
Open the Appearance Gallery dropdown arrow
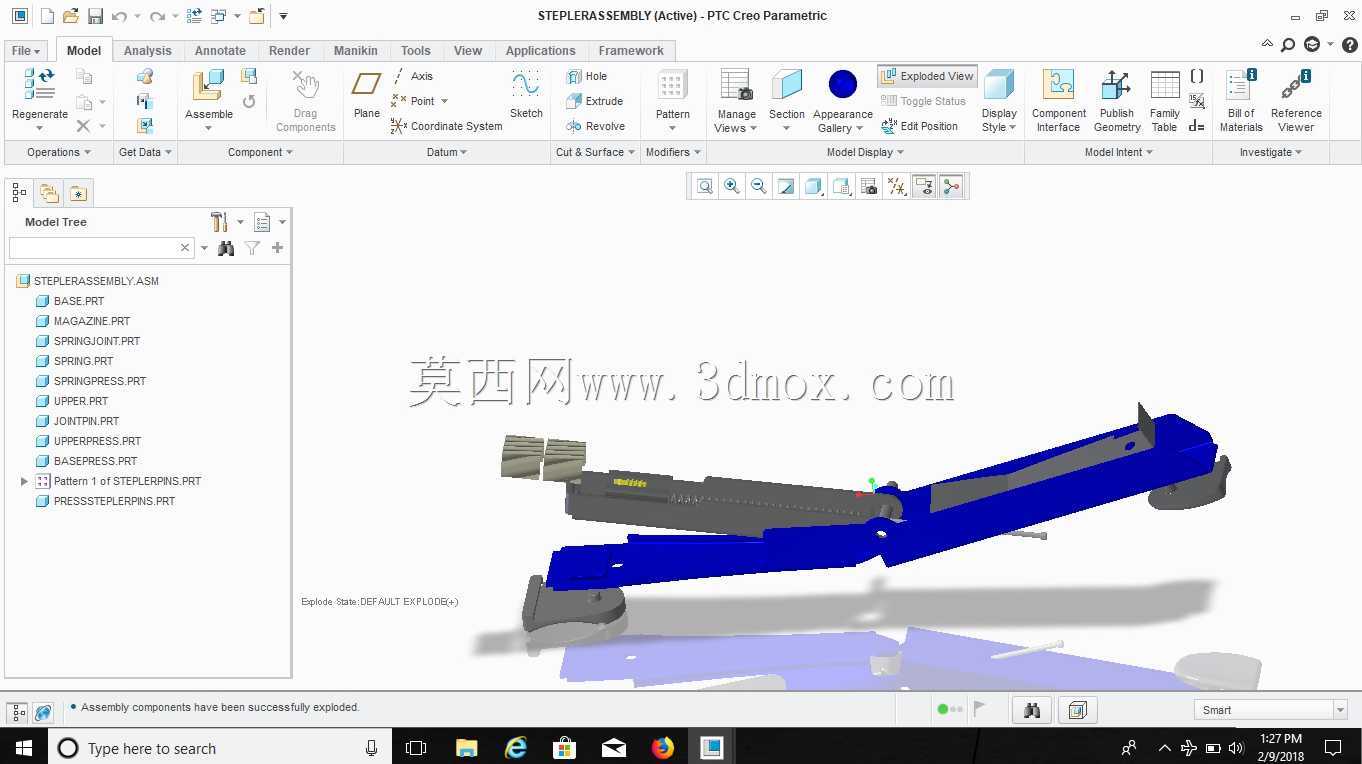[x=860, y=128]
